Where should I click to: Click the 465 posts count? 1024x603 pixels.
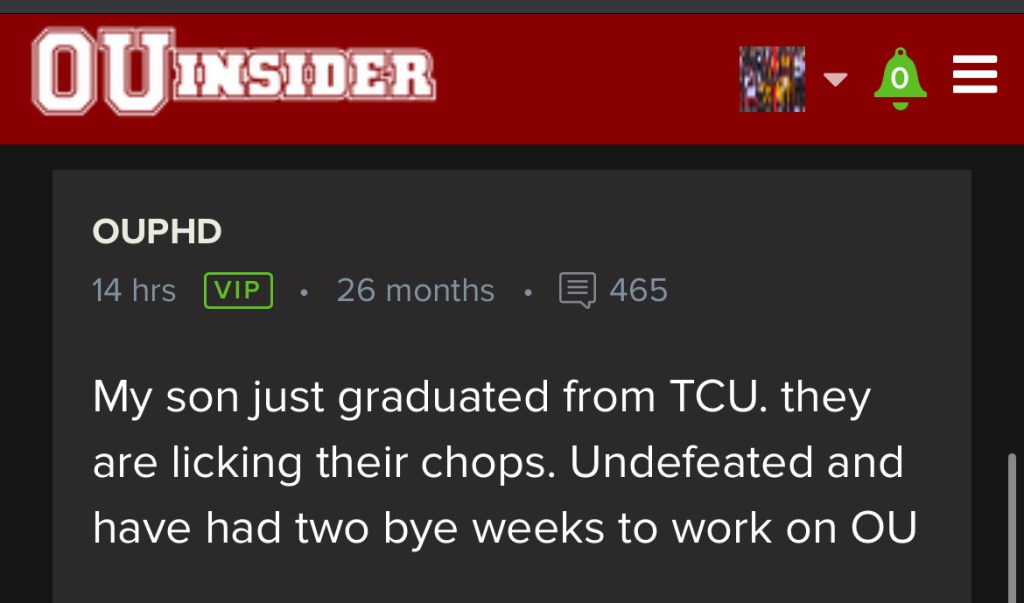tap(638, 290)
